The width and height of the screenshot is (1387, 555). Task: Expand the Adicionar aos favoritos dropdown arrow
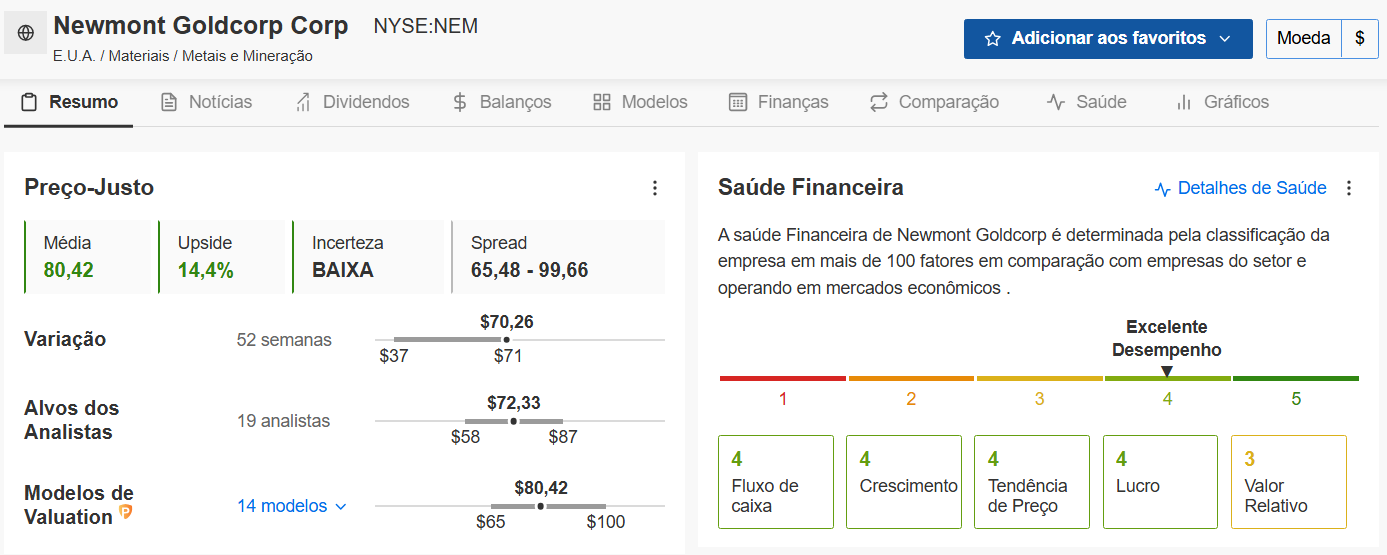[1225, 39]
